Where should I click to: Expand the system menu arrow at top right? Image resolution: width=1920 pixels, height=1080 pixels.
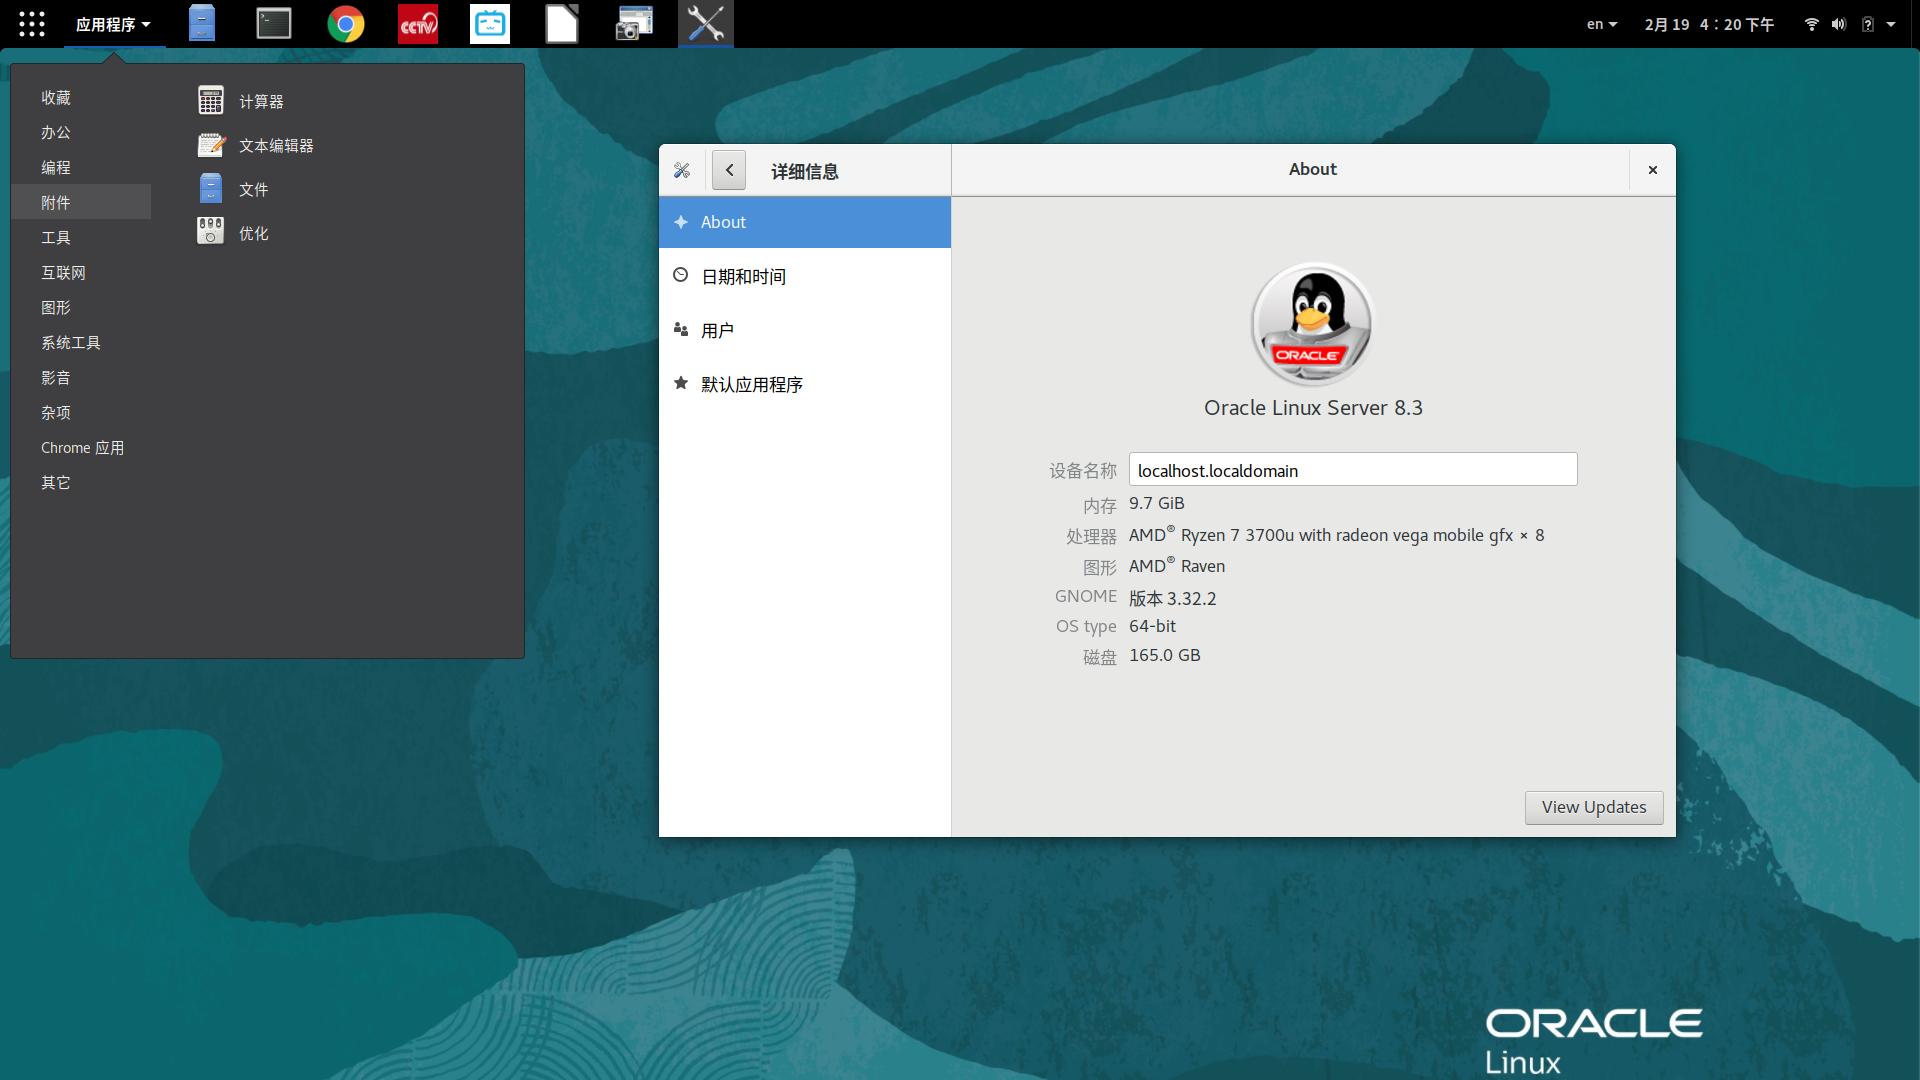[x=1891, y=24]
